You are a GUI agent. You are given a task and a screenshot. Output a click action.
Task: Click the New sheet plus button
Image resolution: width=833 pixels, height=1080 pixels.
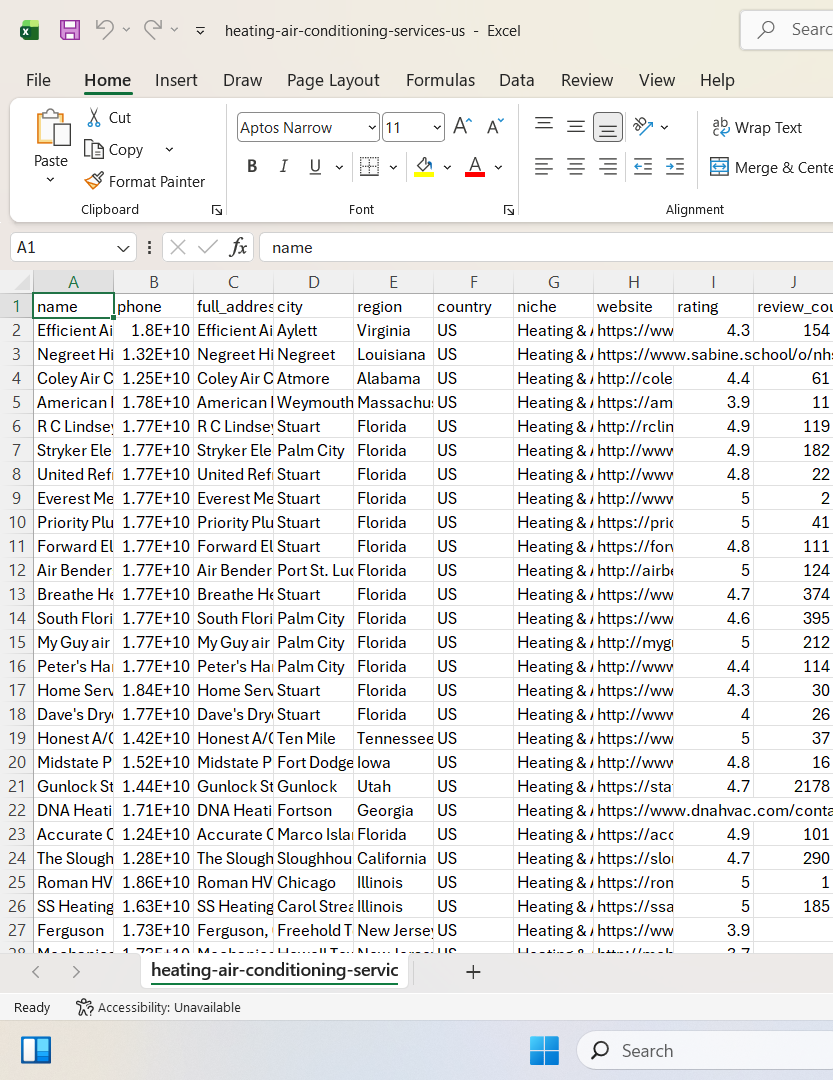(473, 972)
